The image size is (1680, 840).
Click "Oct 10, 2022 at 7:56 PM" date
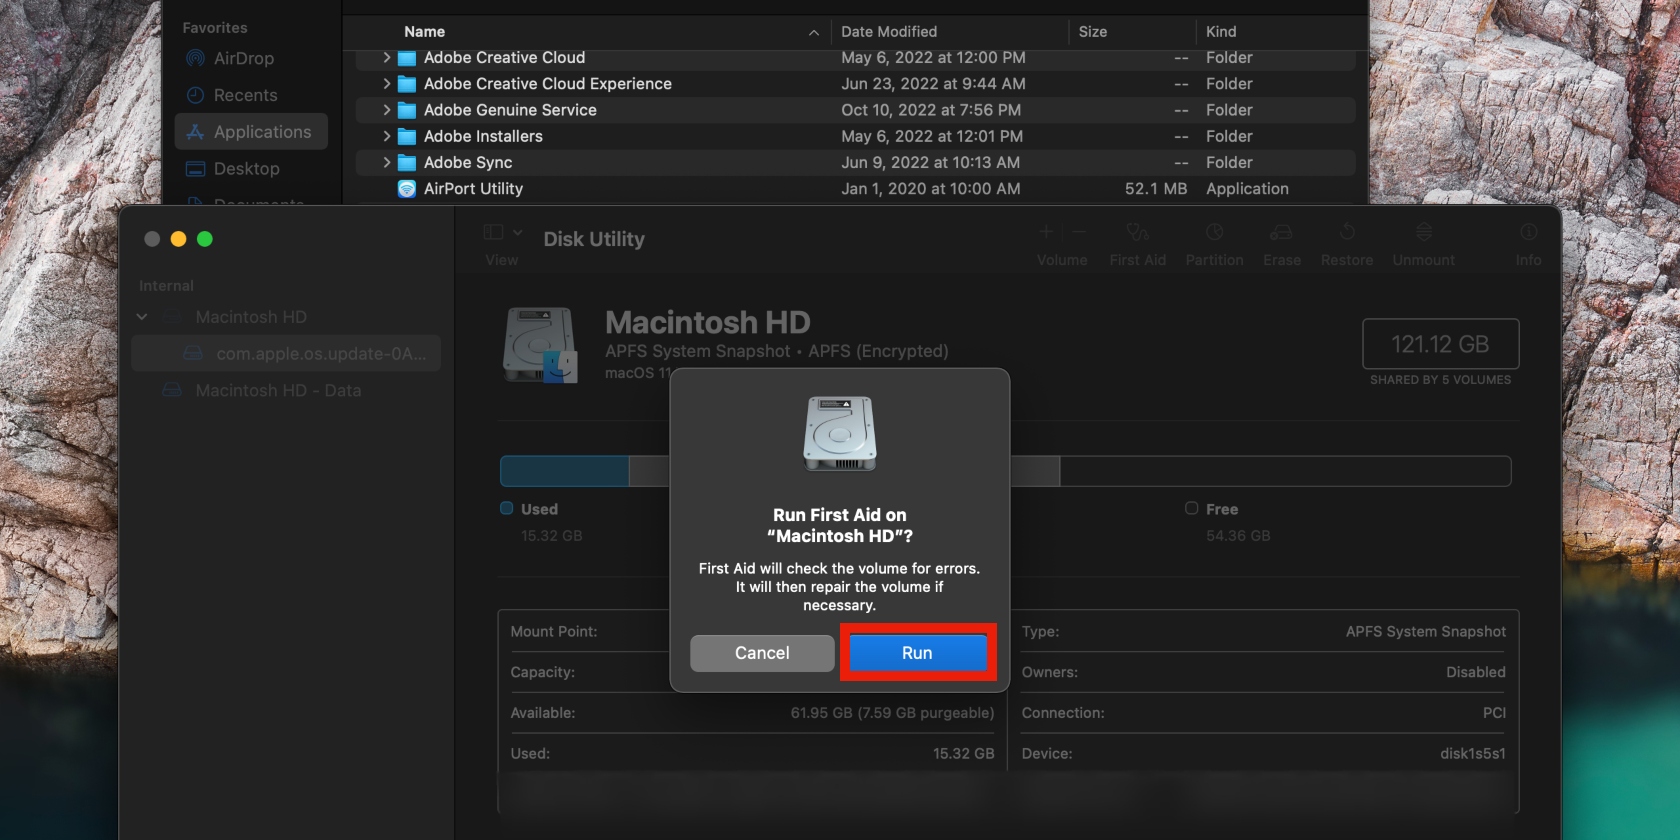[931, 110]
